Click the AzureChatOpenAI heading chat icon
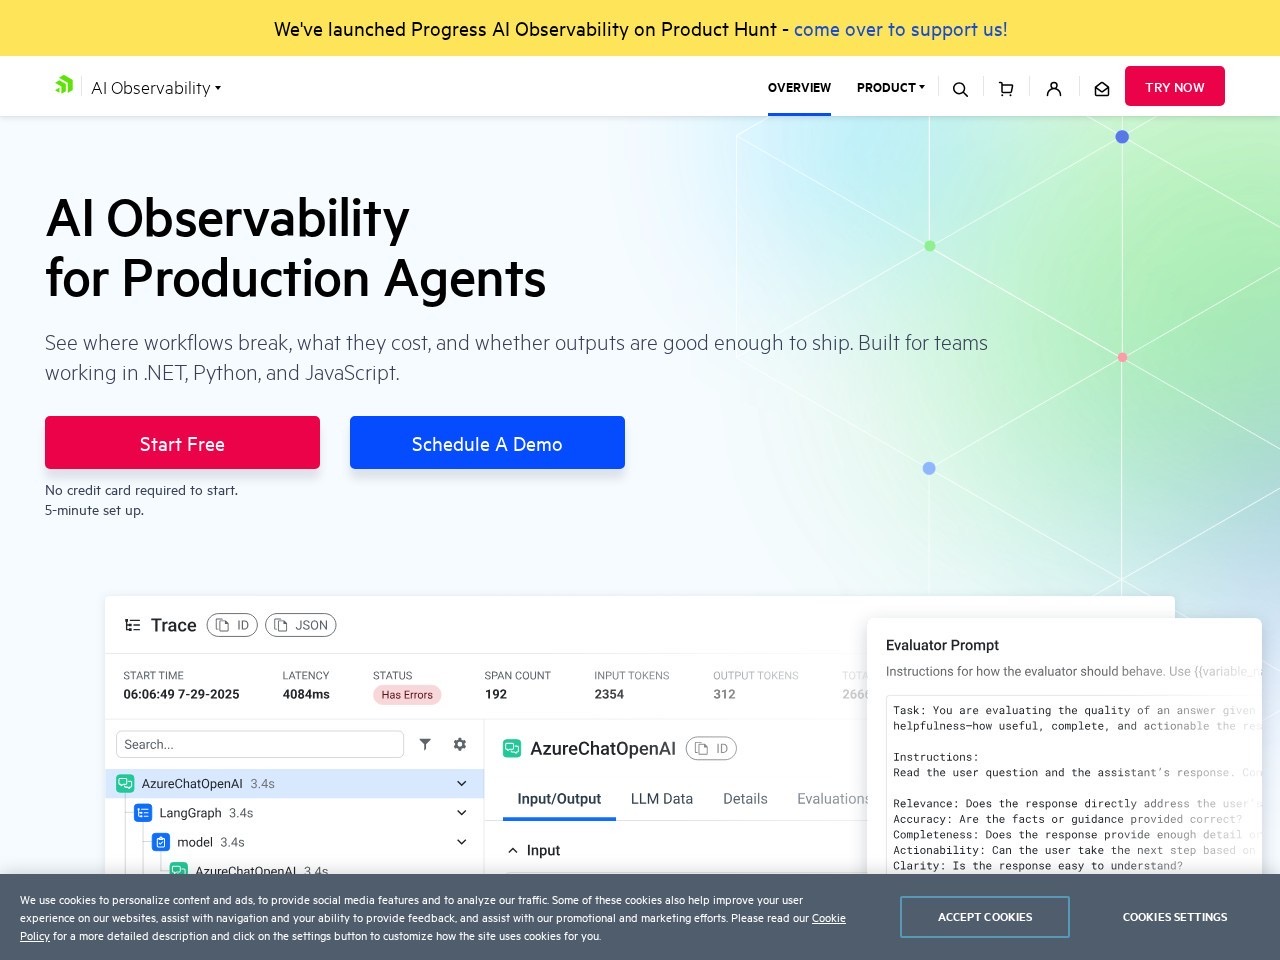The image size is (1280, 960). (x=512, y=748)
